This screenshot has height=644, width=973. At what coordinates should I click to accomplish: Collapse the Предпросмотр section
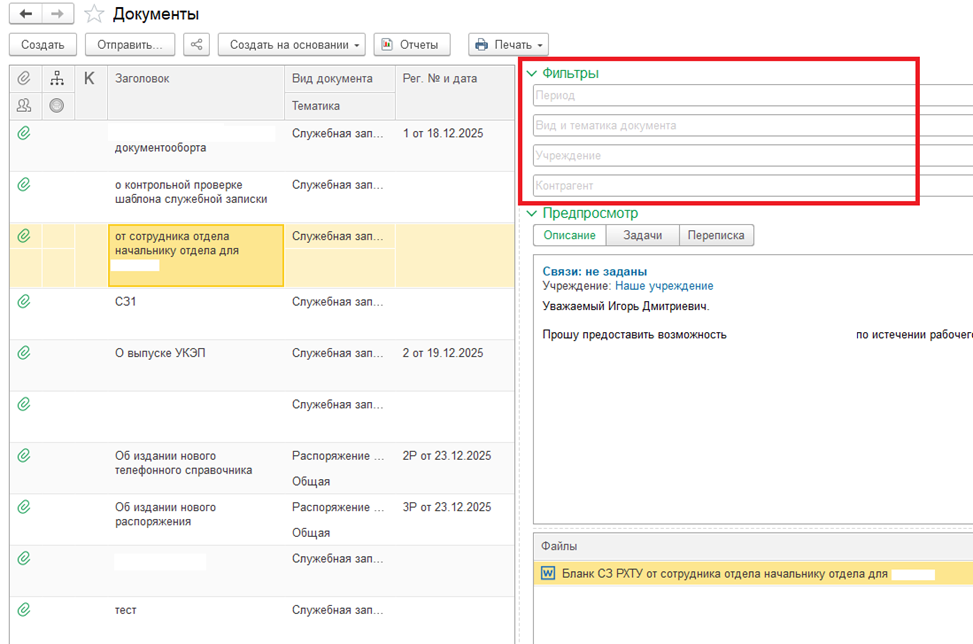coord(532,213)
